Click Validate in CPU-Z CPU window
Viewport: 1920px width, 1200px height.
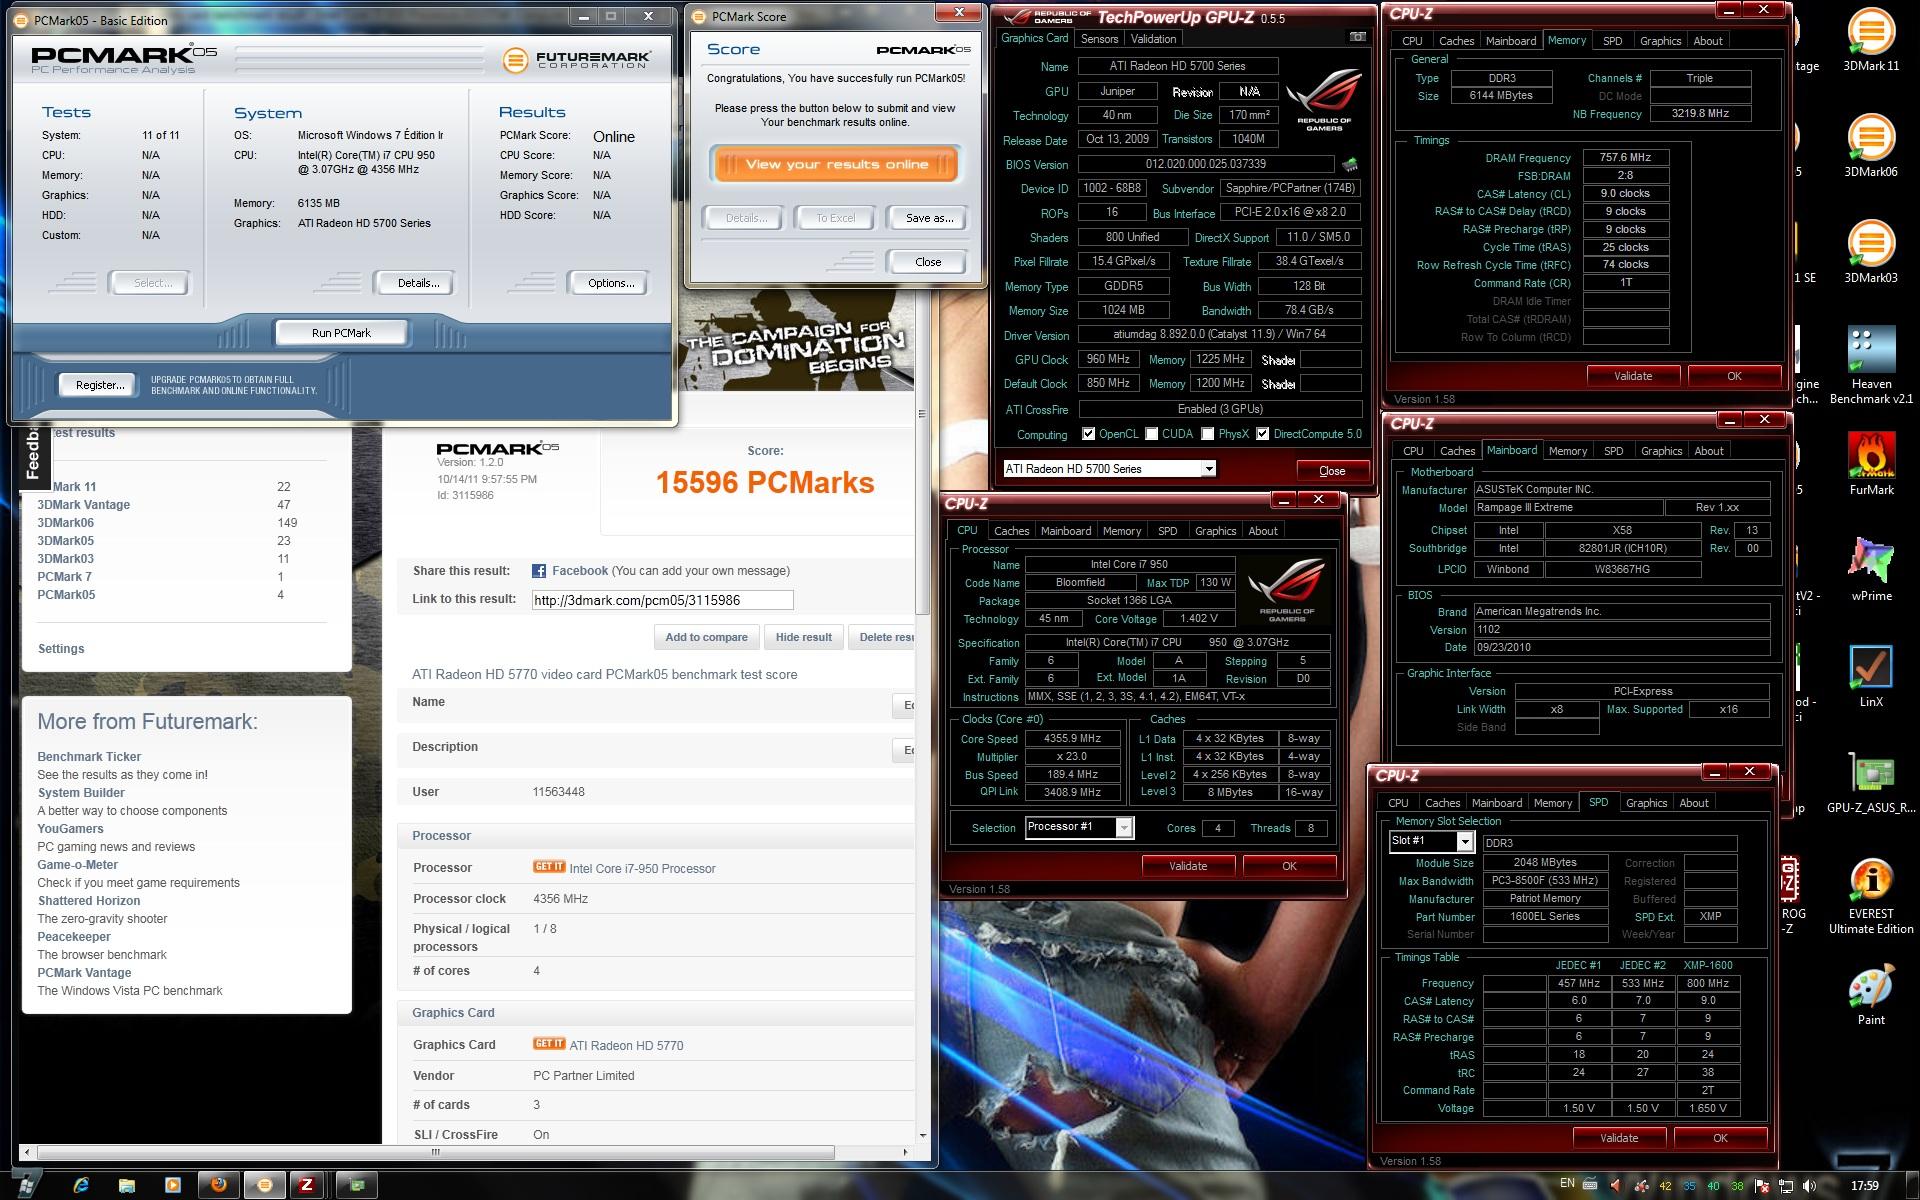click(1188, 866)
